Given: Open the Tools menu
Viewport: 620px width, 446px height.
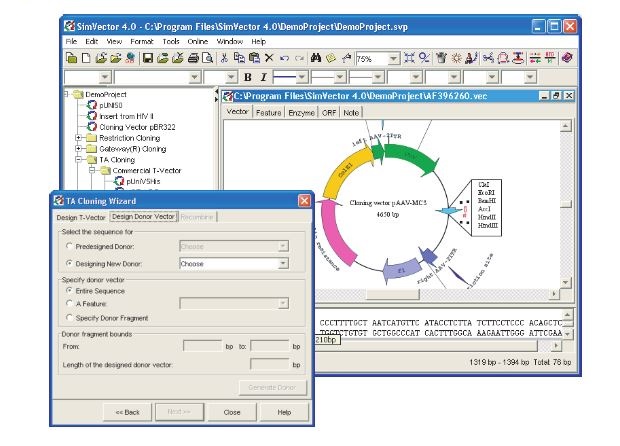Looking at the screenshot, I should tap(171, 42).
